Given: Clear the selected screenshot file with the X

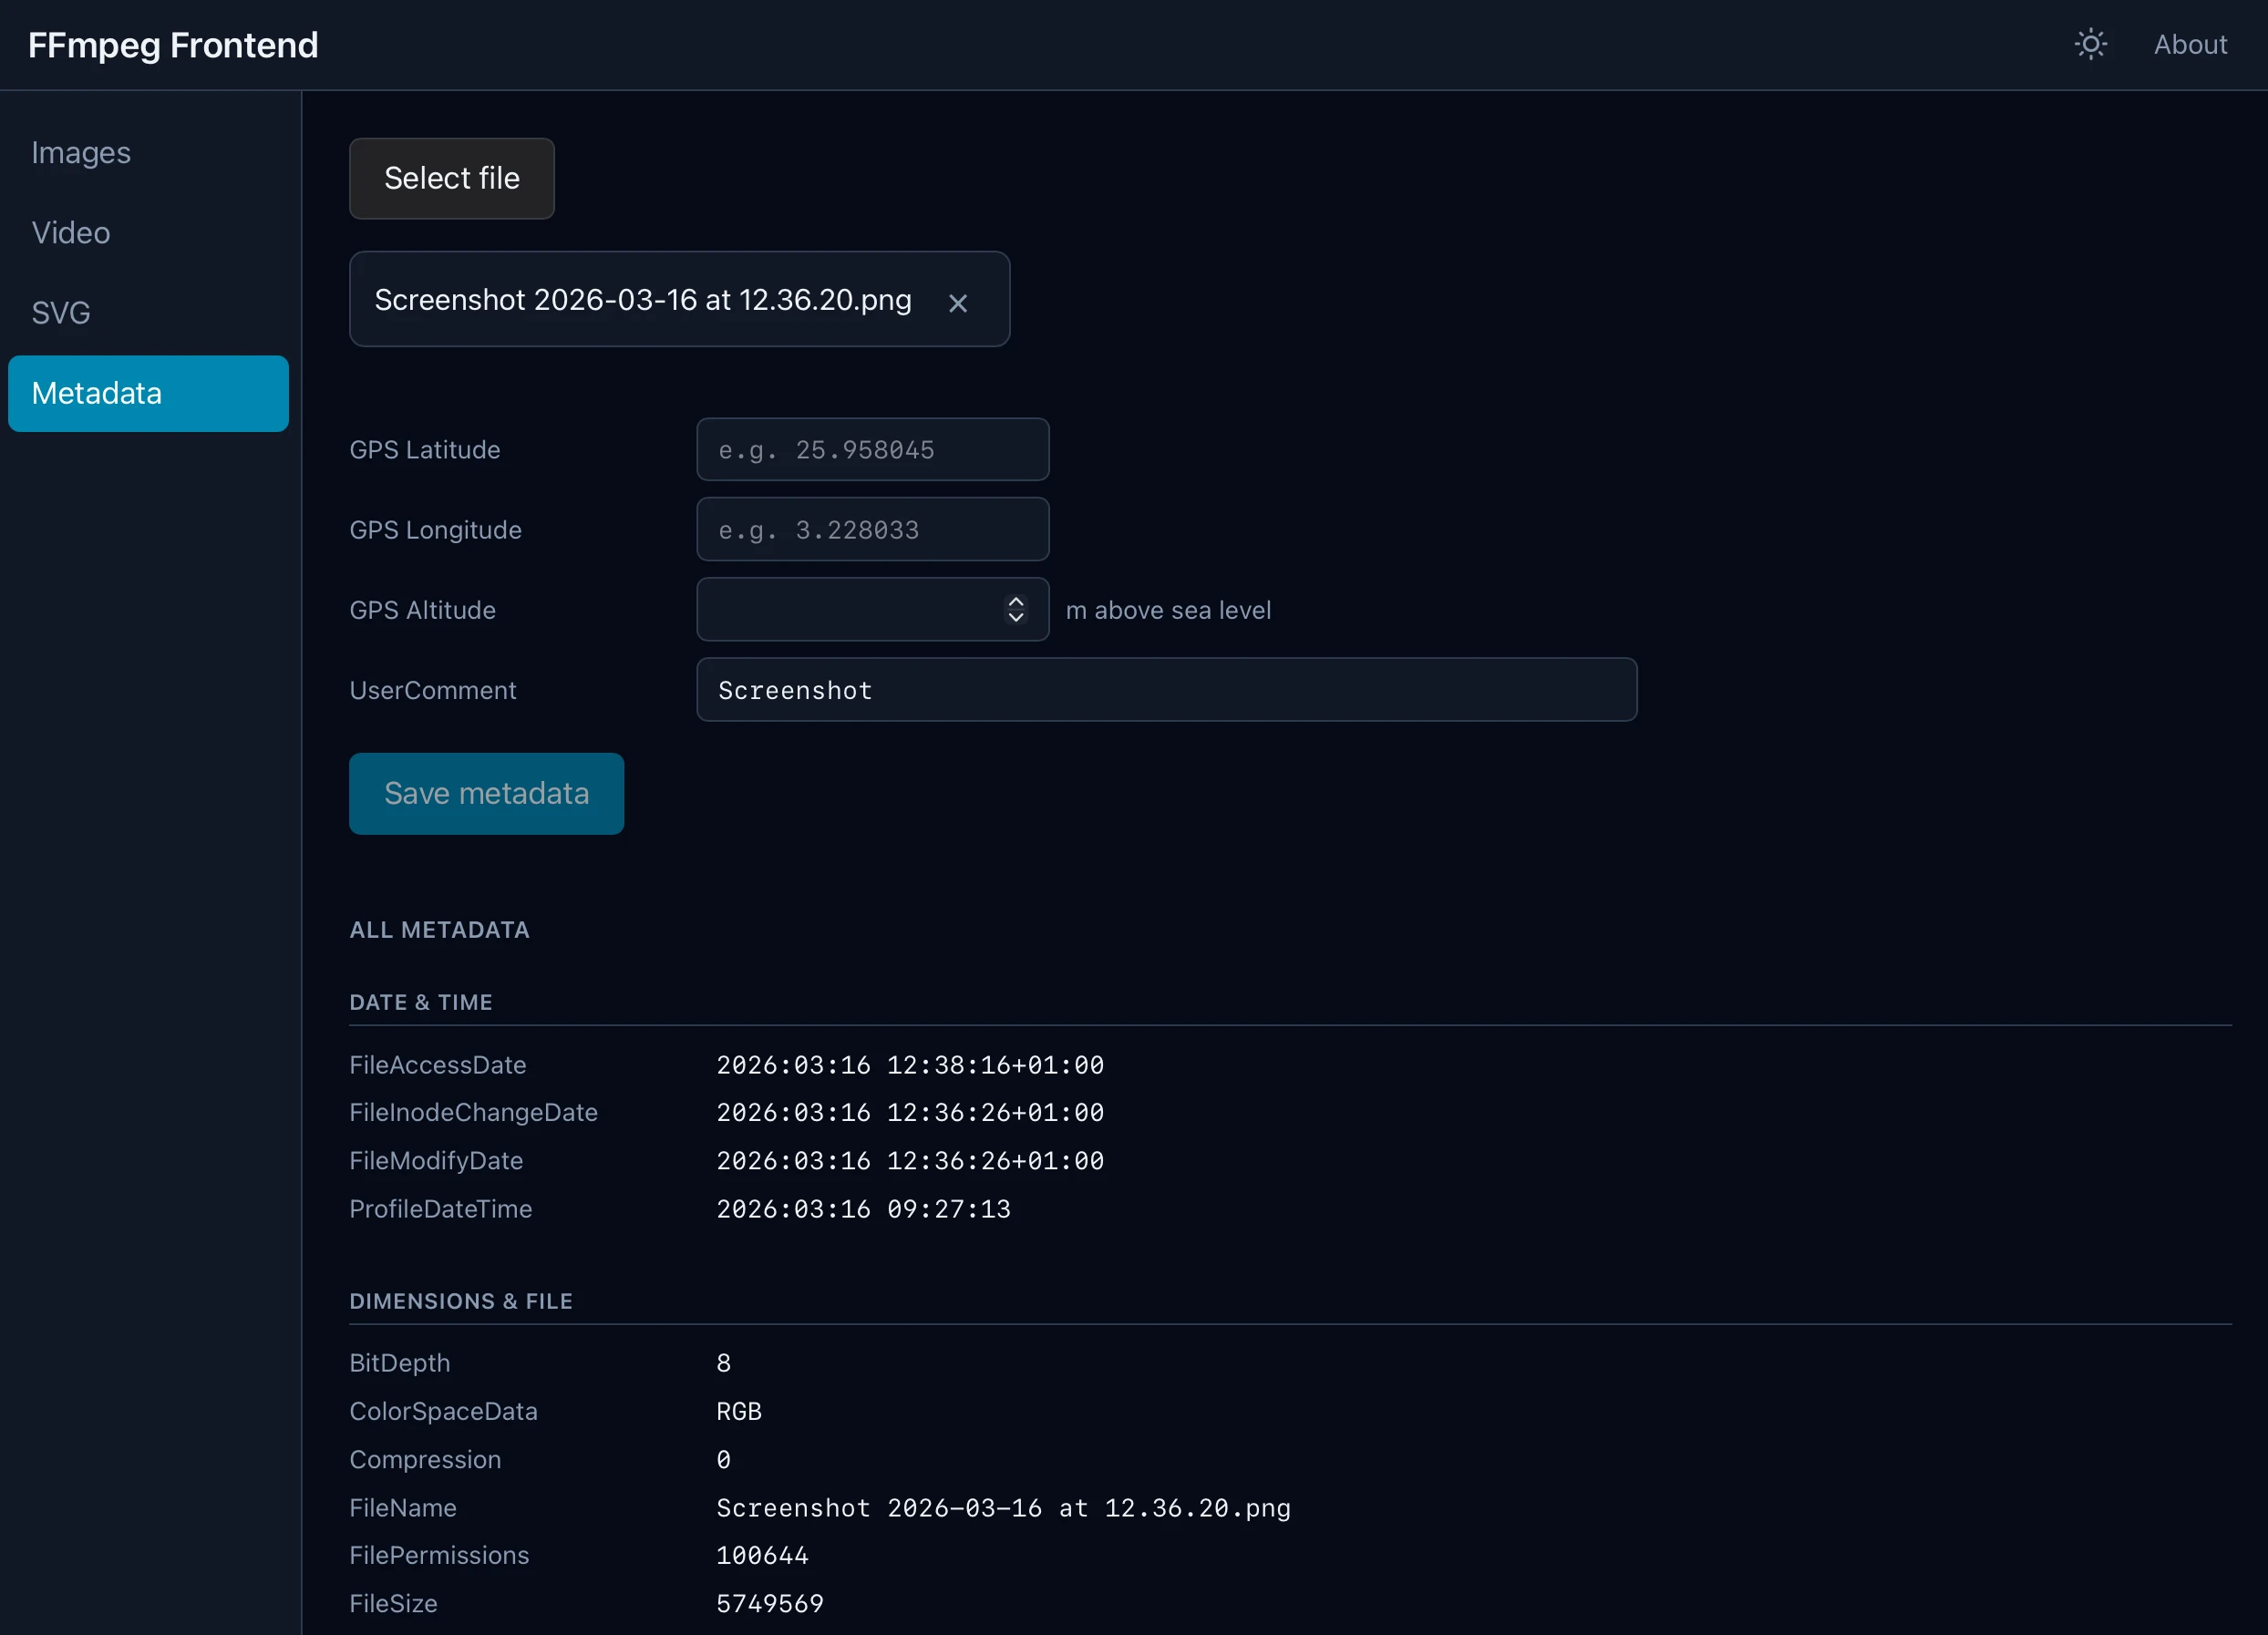Looking at the screenshot, I should point(958,303).
